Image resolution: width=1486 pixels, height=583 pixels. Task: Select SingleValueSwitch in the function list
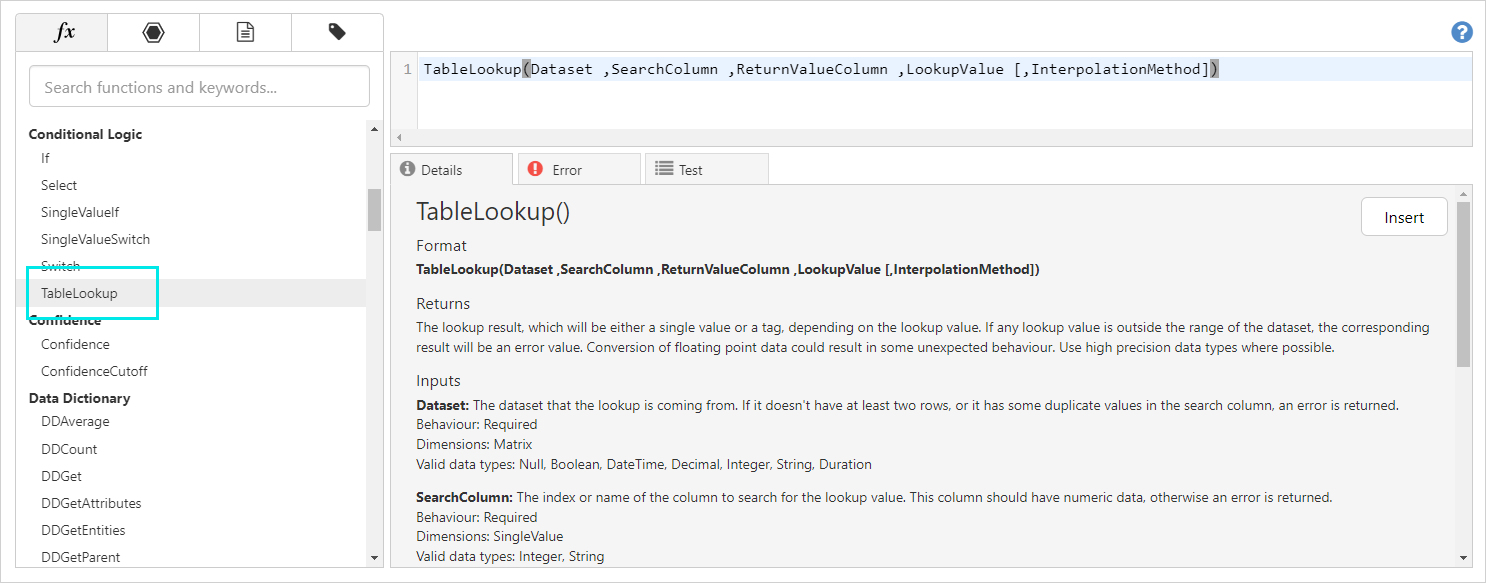(x=95, y=239)
